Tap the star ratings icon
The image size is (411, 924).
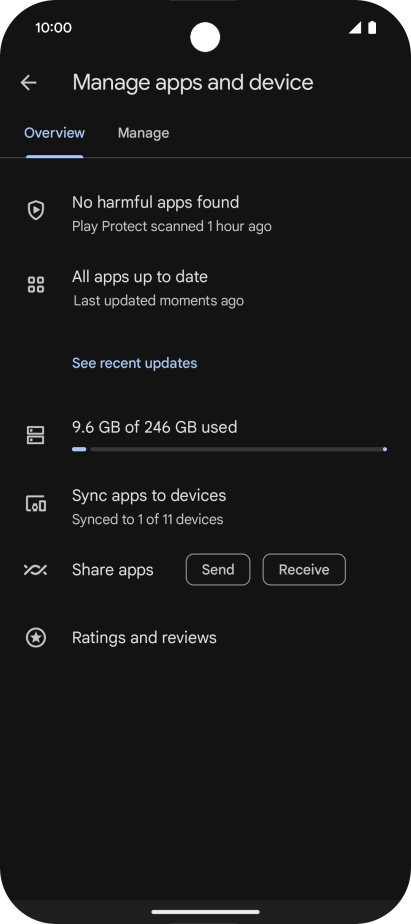(x=36, y=638)
